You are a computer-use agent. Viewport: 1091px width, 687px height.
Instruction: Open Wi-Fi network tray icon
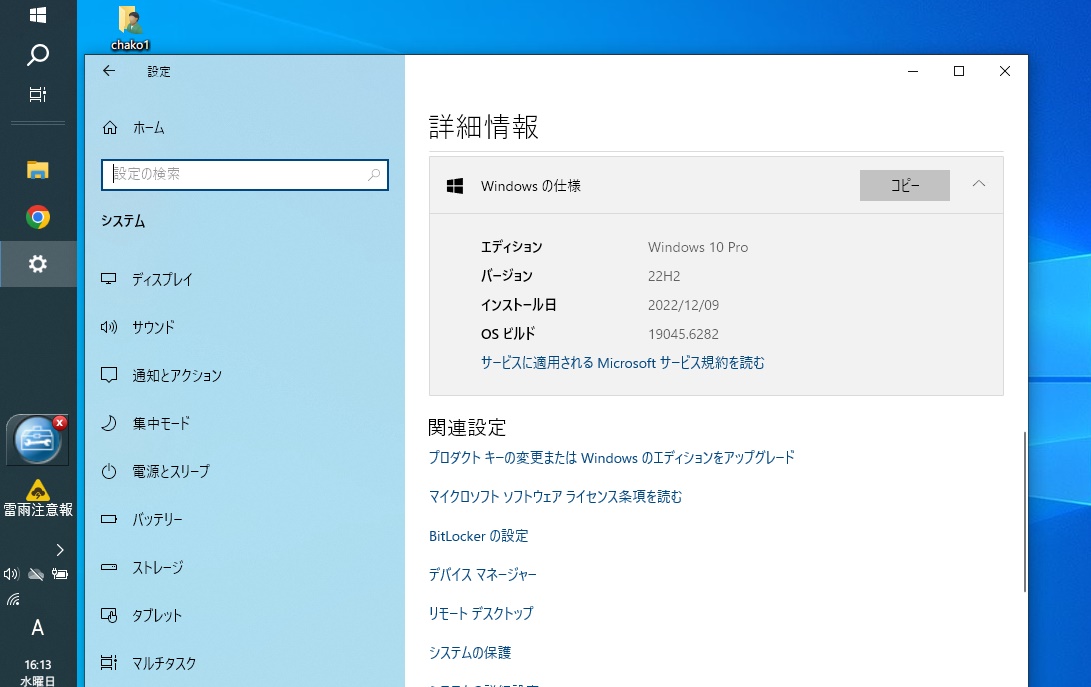(13, 599)
